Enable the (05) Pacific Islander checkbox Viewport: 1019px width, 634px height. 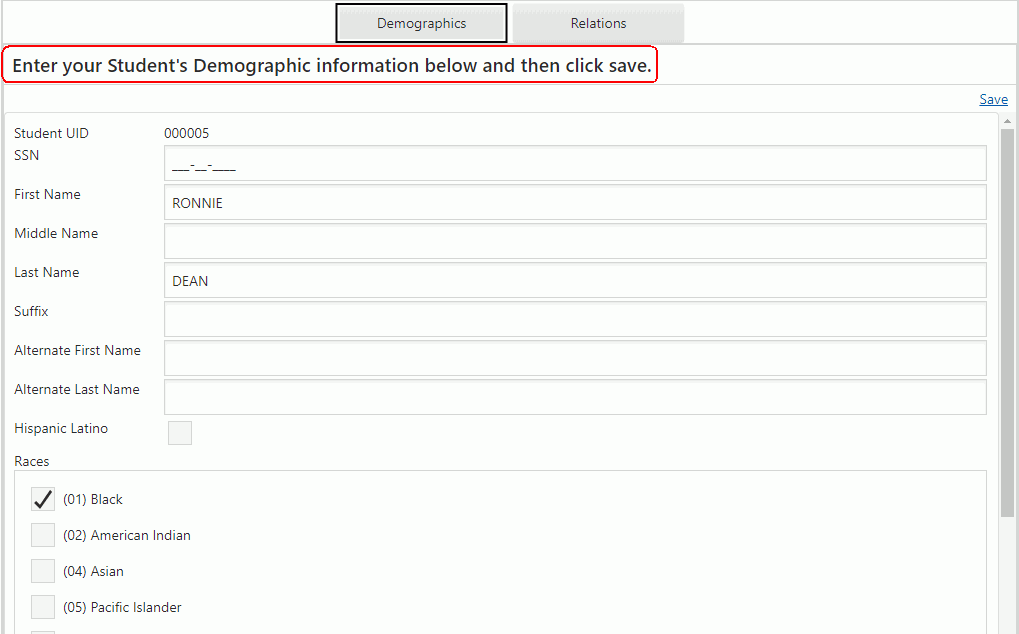coord(42,606)
